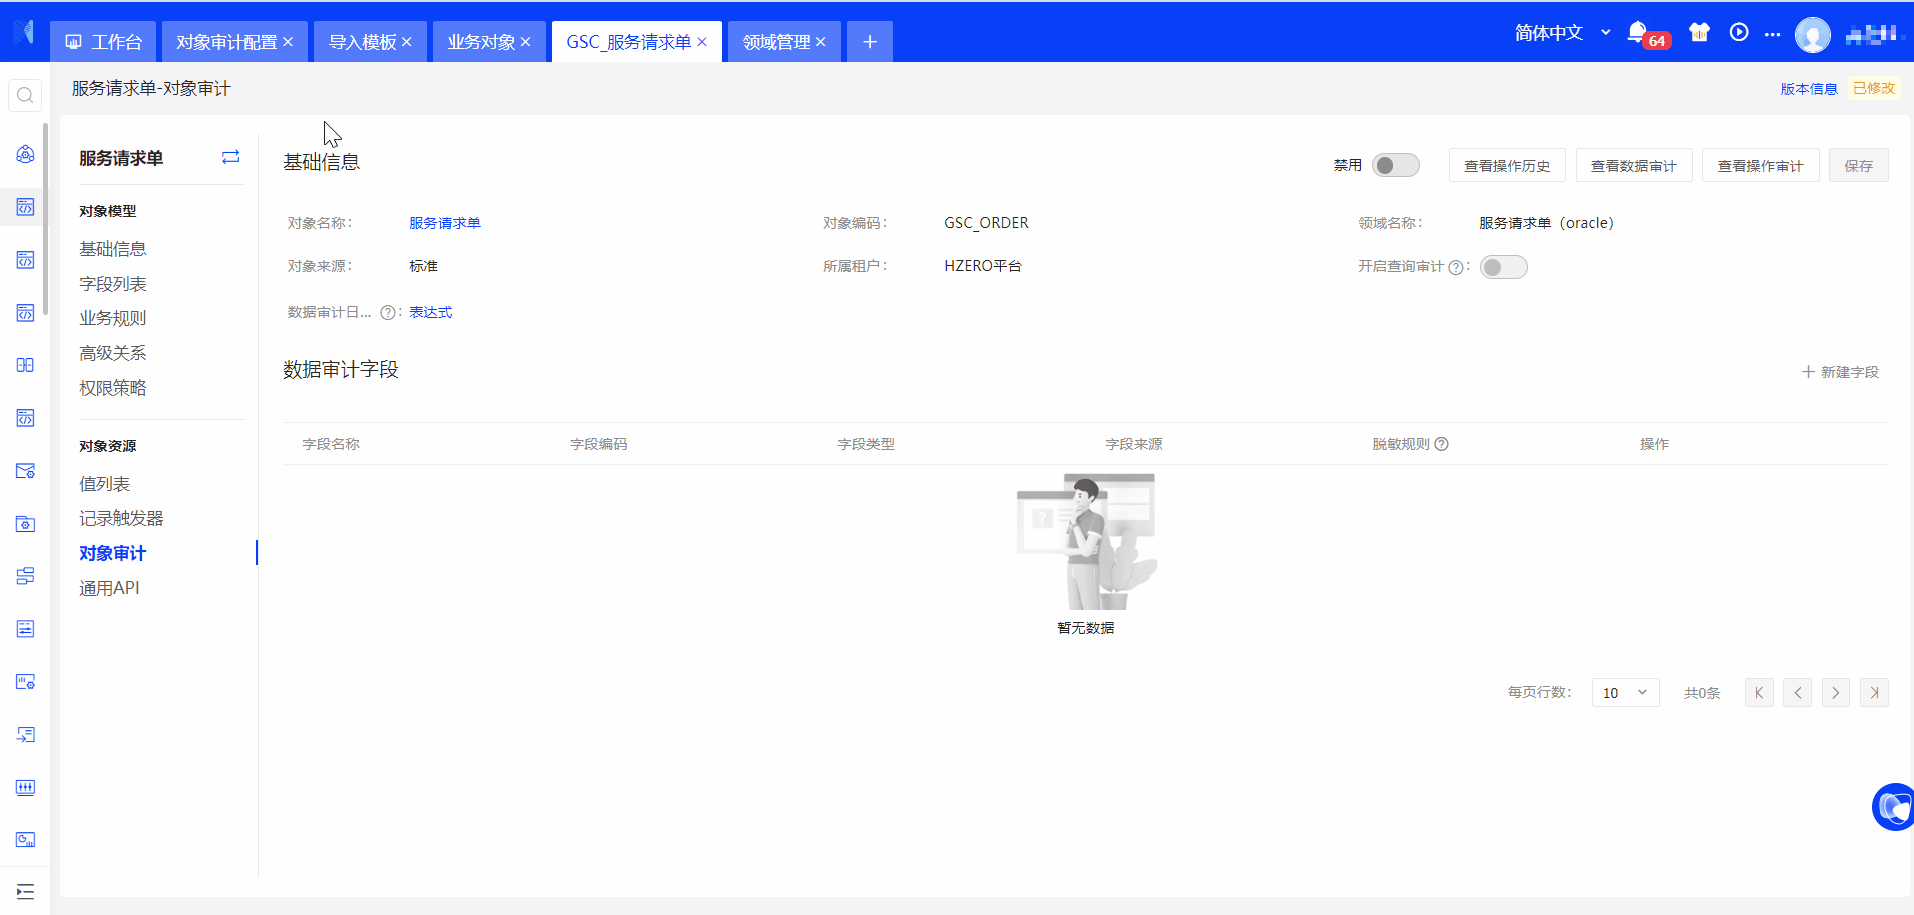
Task: Open the floating blue assistant bubble
Action: pyautogui.click(x=1892, y=807)
